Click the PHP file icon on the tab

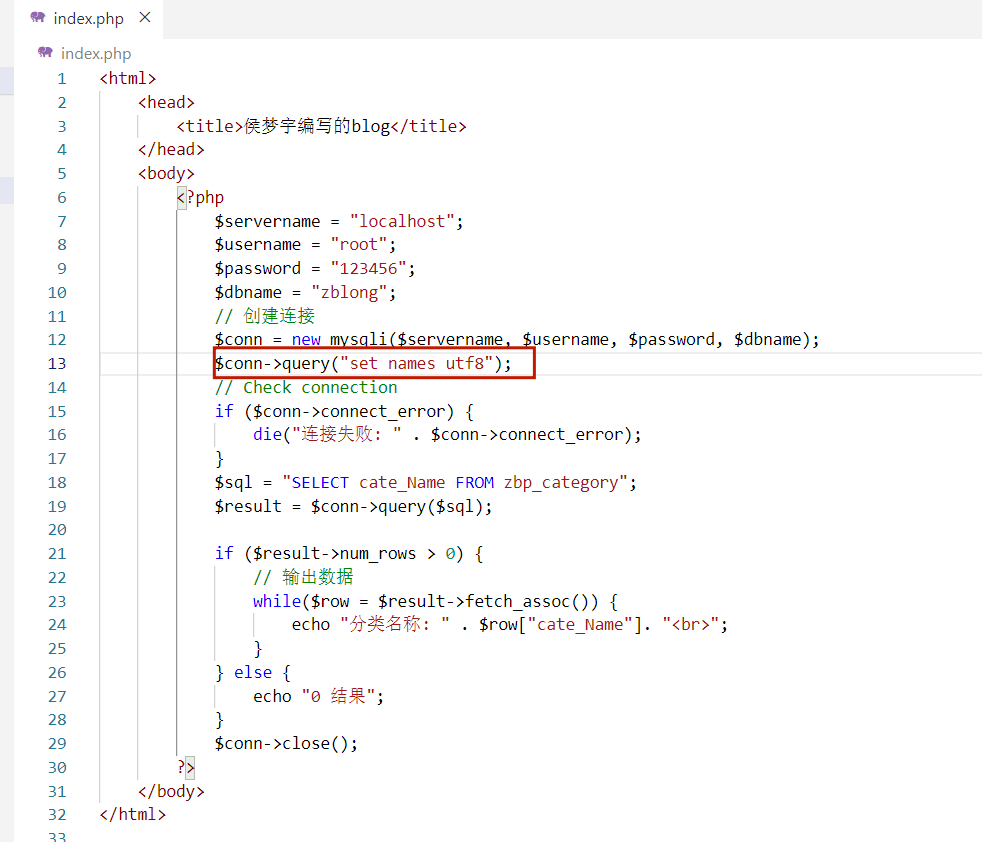coord(38,18)
